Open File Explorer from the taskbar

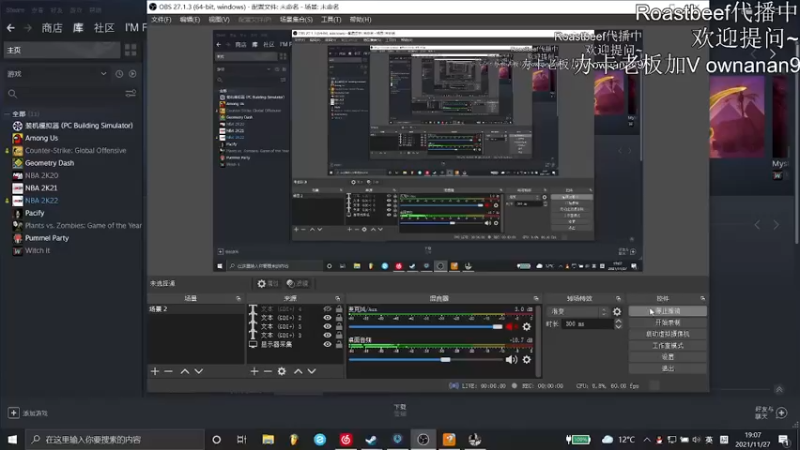coord(268,439)
